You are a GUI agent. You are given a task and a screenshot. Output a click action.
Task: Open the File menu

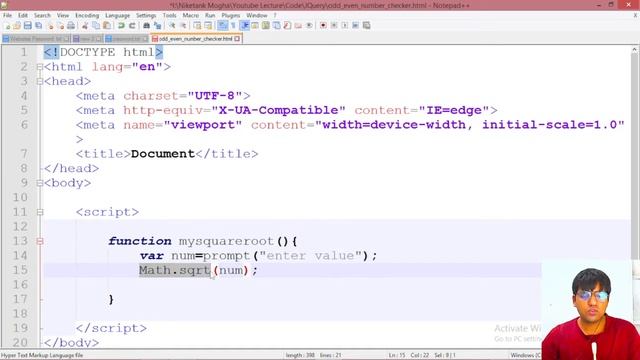click(x=7, y=16)
